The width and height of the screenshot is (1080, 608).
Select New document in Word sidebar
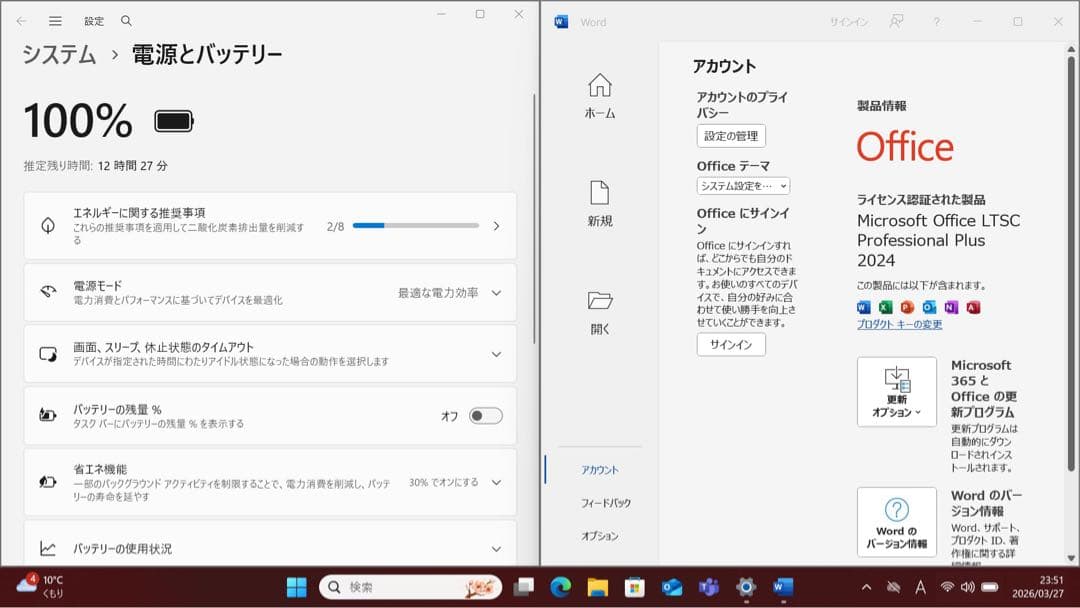click(599, 204)
